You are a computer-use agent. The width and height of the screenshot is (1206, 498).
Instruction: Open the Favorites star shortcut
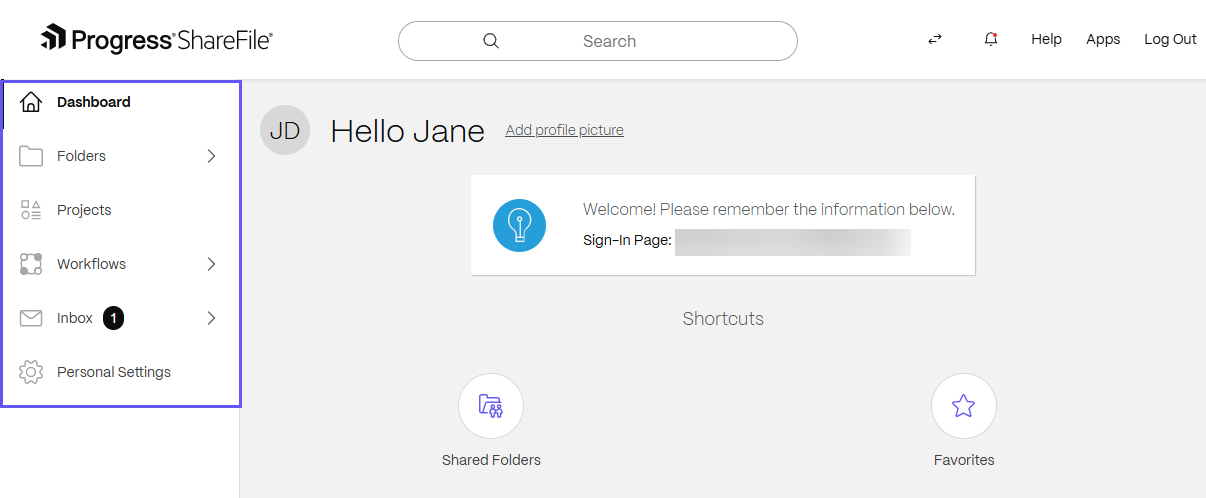(x=963, y=406)
